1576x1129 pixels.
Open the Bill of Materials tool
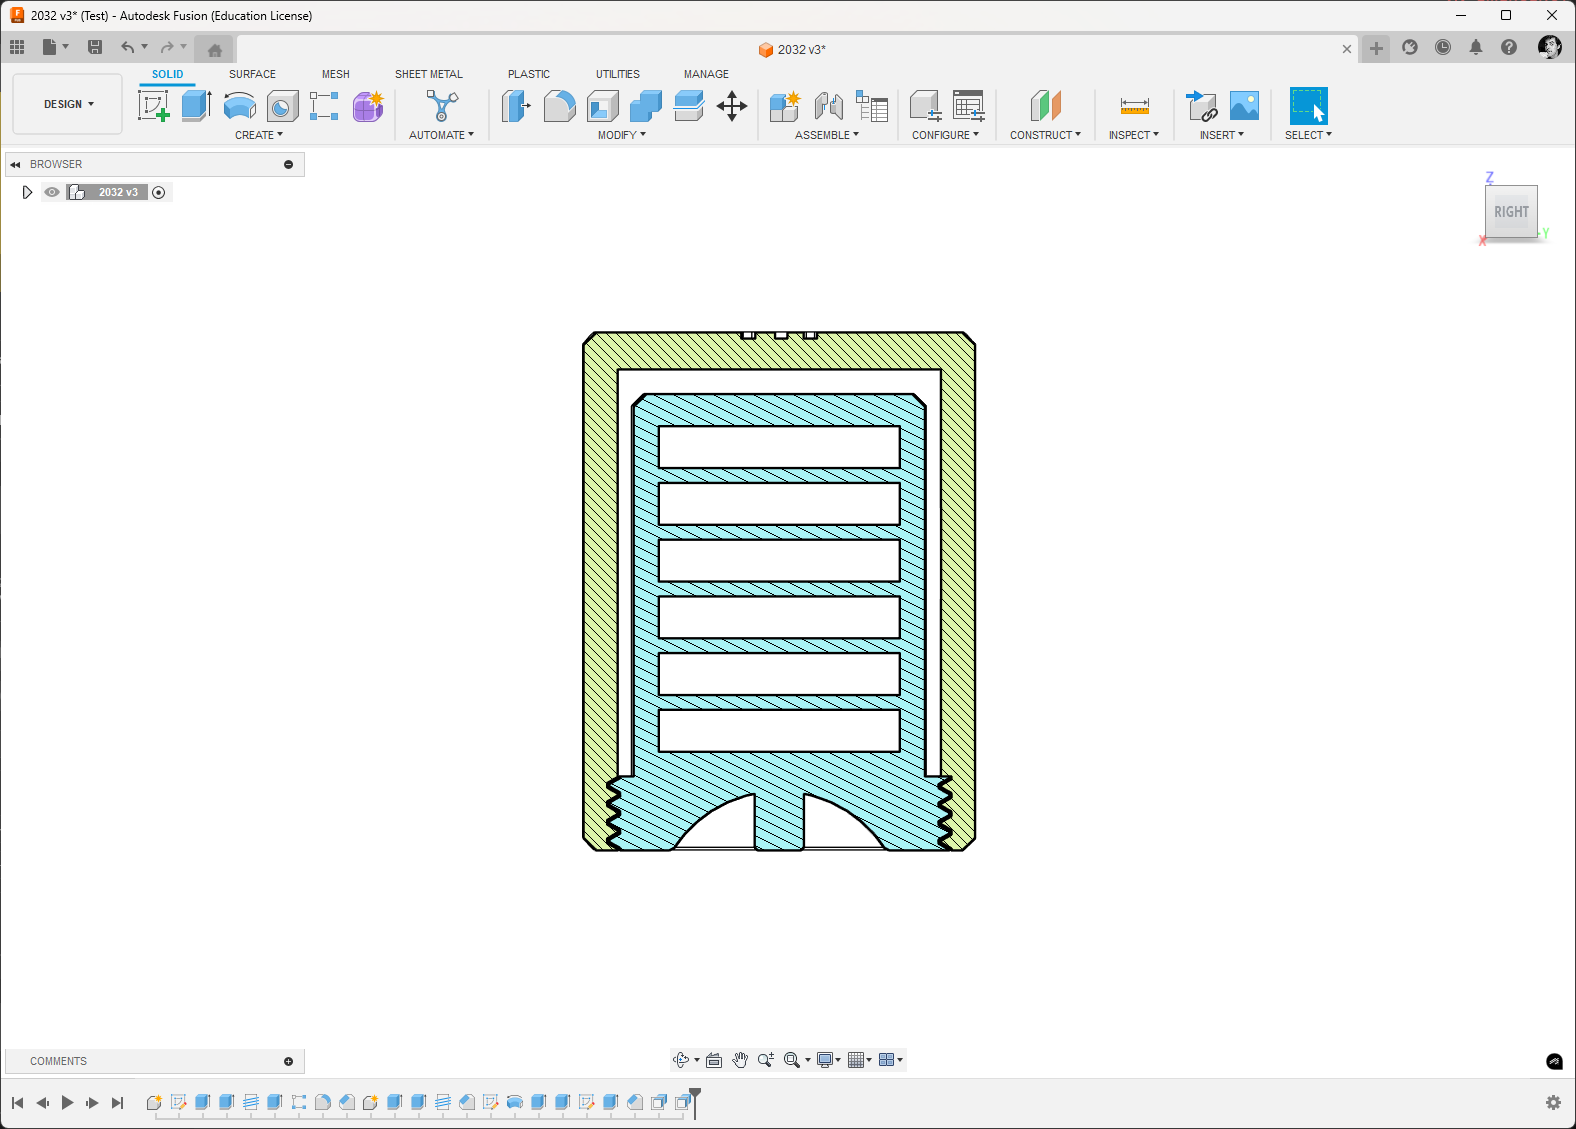(872, 106)
